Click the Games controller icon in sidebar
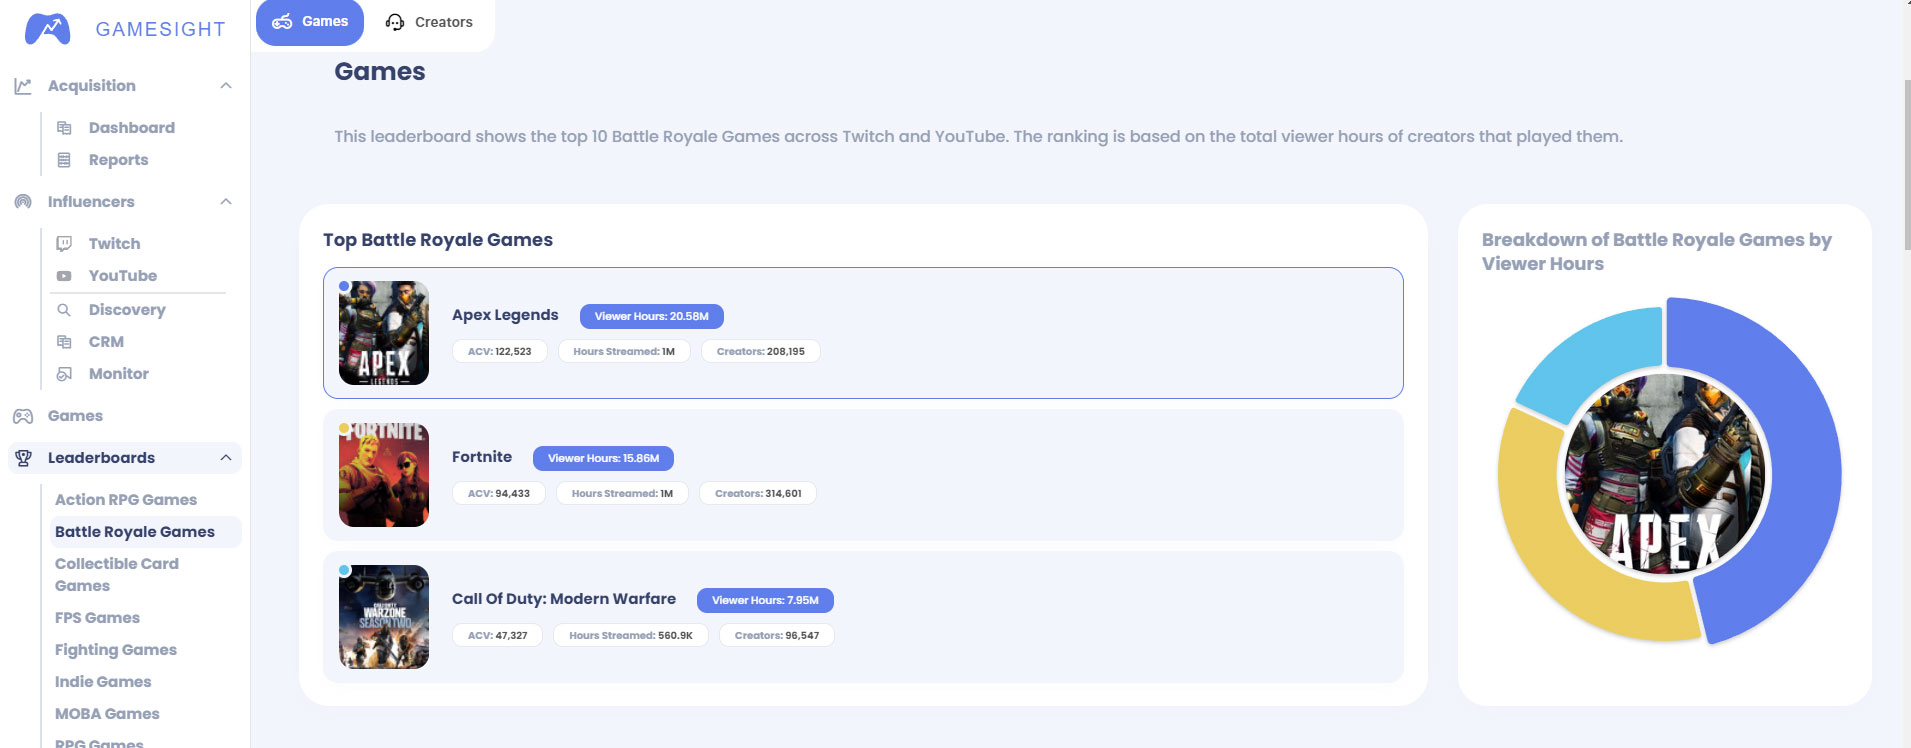This screenshot has height=748, width=1911. coord(23,416)
